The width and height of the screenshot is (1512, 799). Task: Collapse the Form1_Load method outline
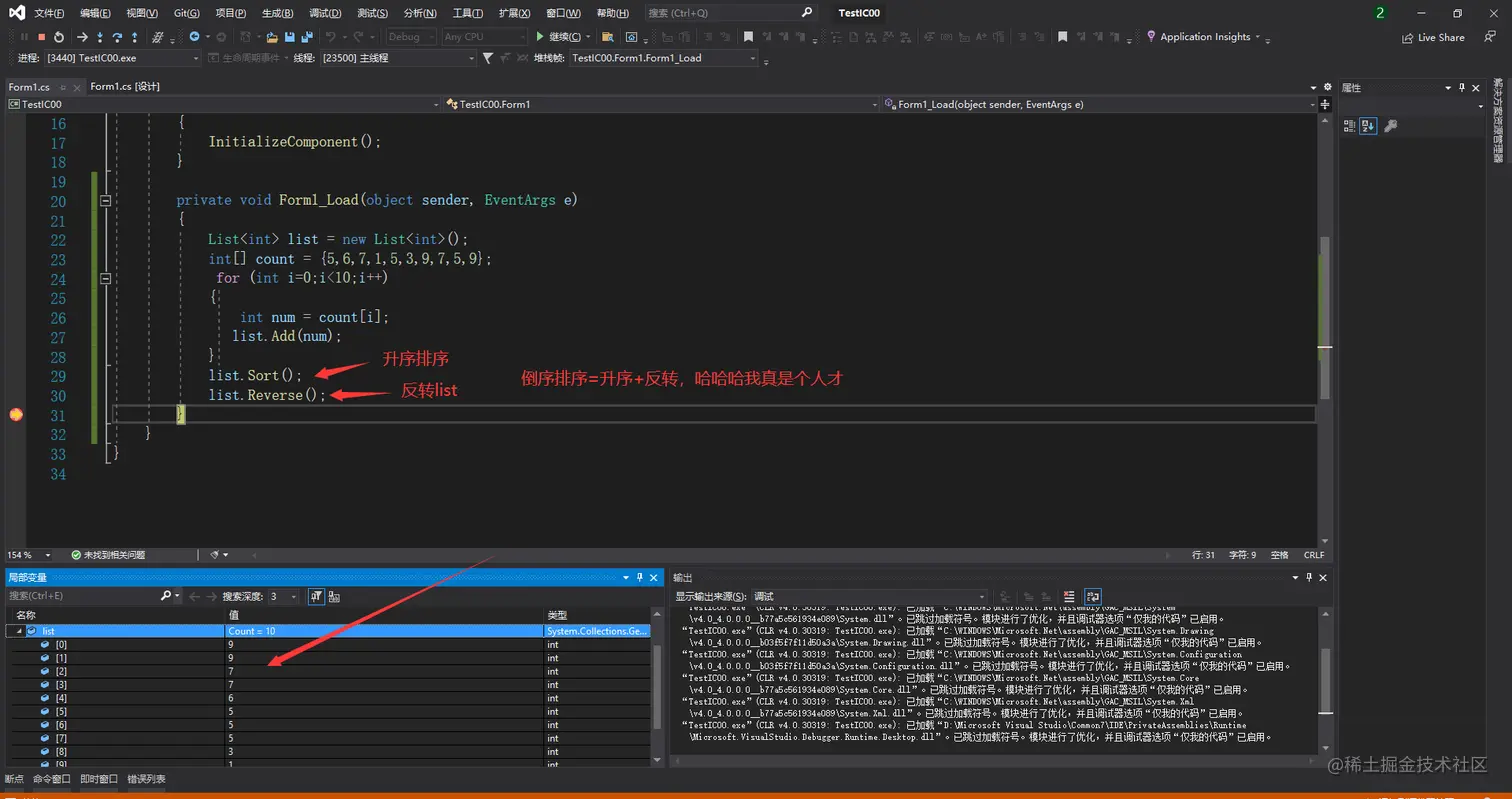pos(105,200)
